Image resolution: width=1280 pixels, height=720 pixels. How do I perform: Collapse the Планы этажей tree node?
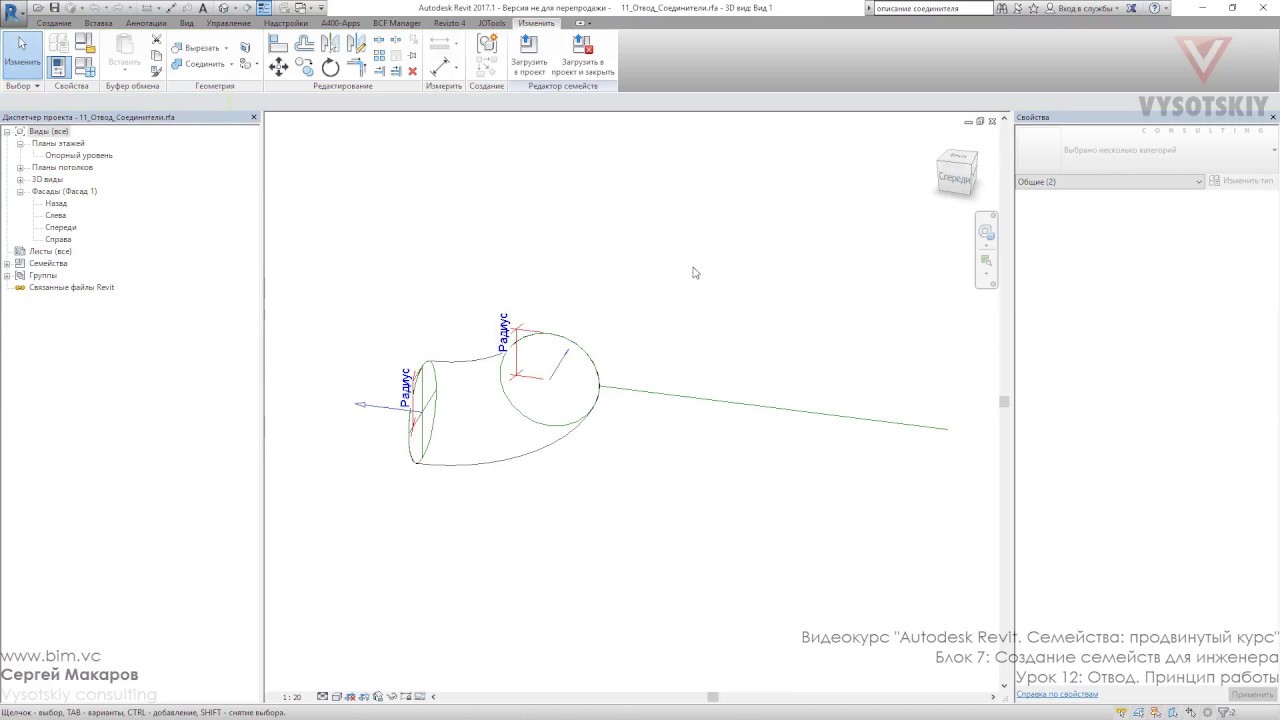point(20,144)
